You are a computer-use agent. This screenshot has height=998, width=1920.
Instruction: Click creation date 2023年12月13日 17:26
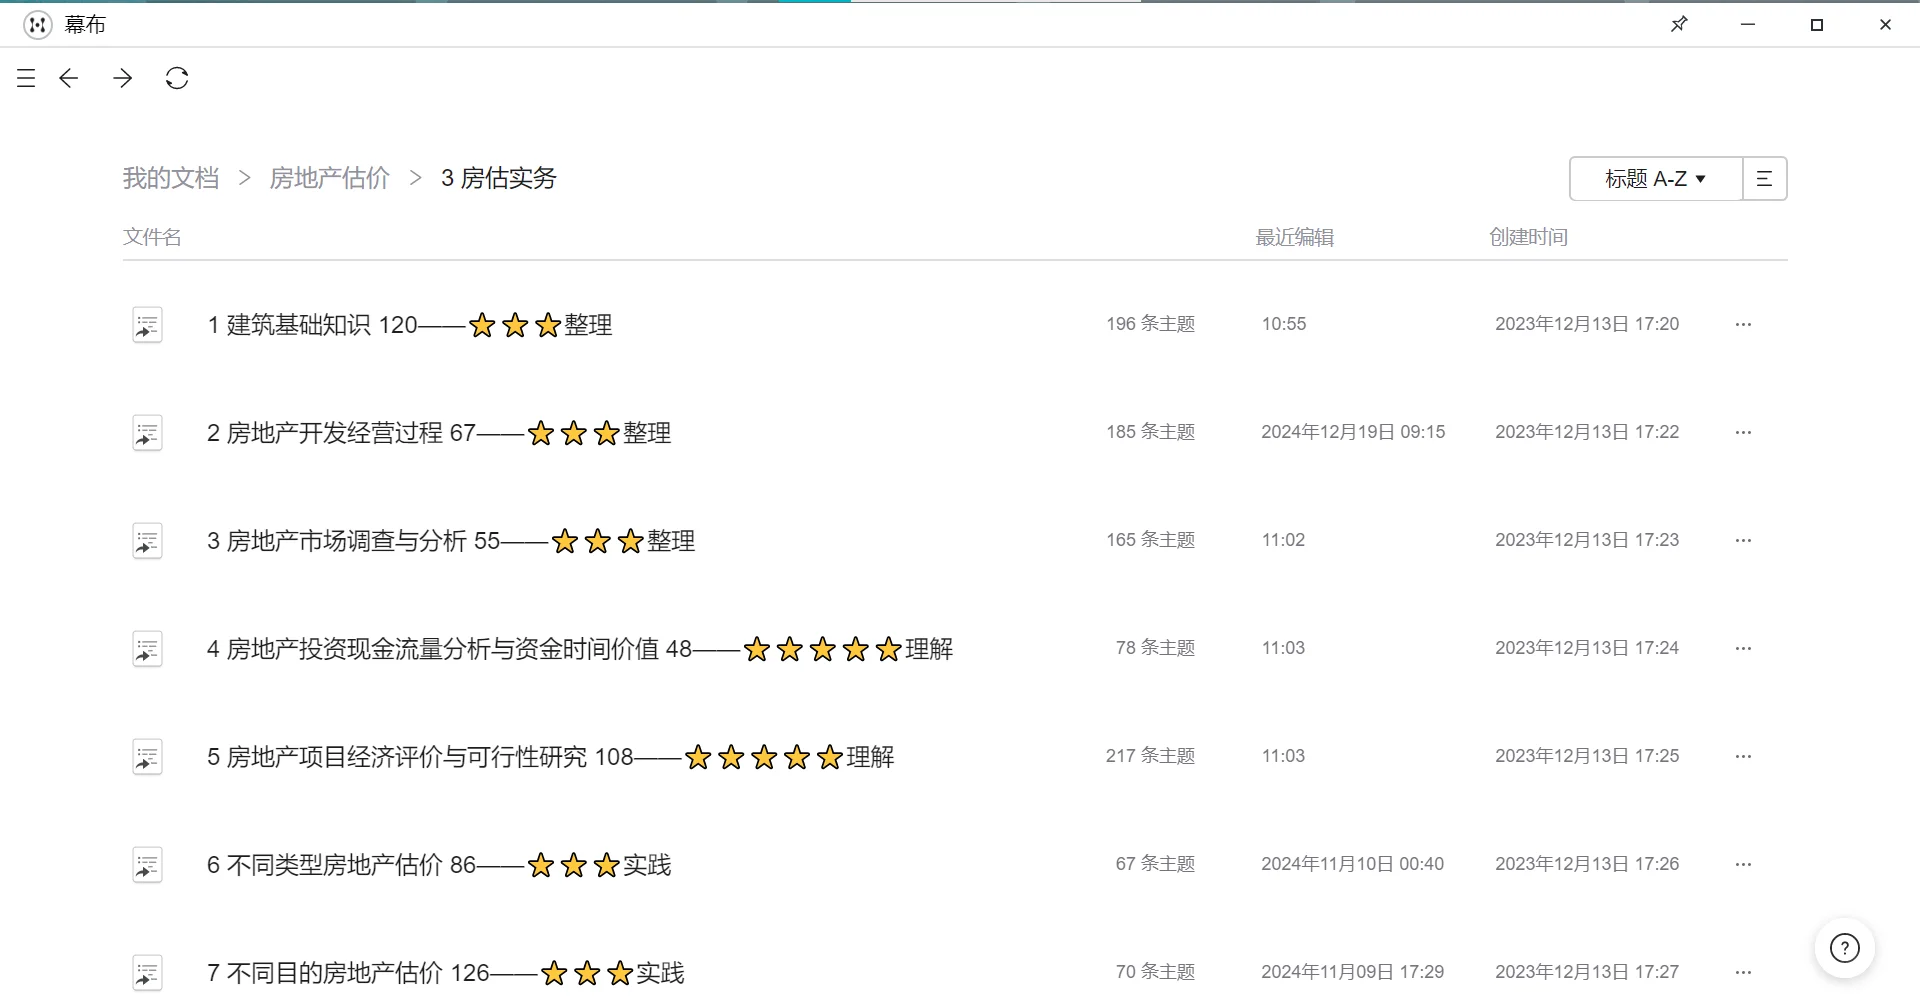pos(1587,864)
